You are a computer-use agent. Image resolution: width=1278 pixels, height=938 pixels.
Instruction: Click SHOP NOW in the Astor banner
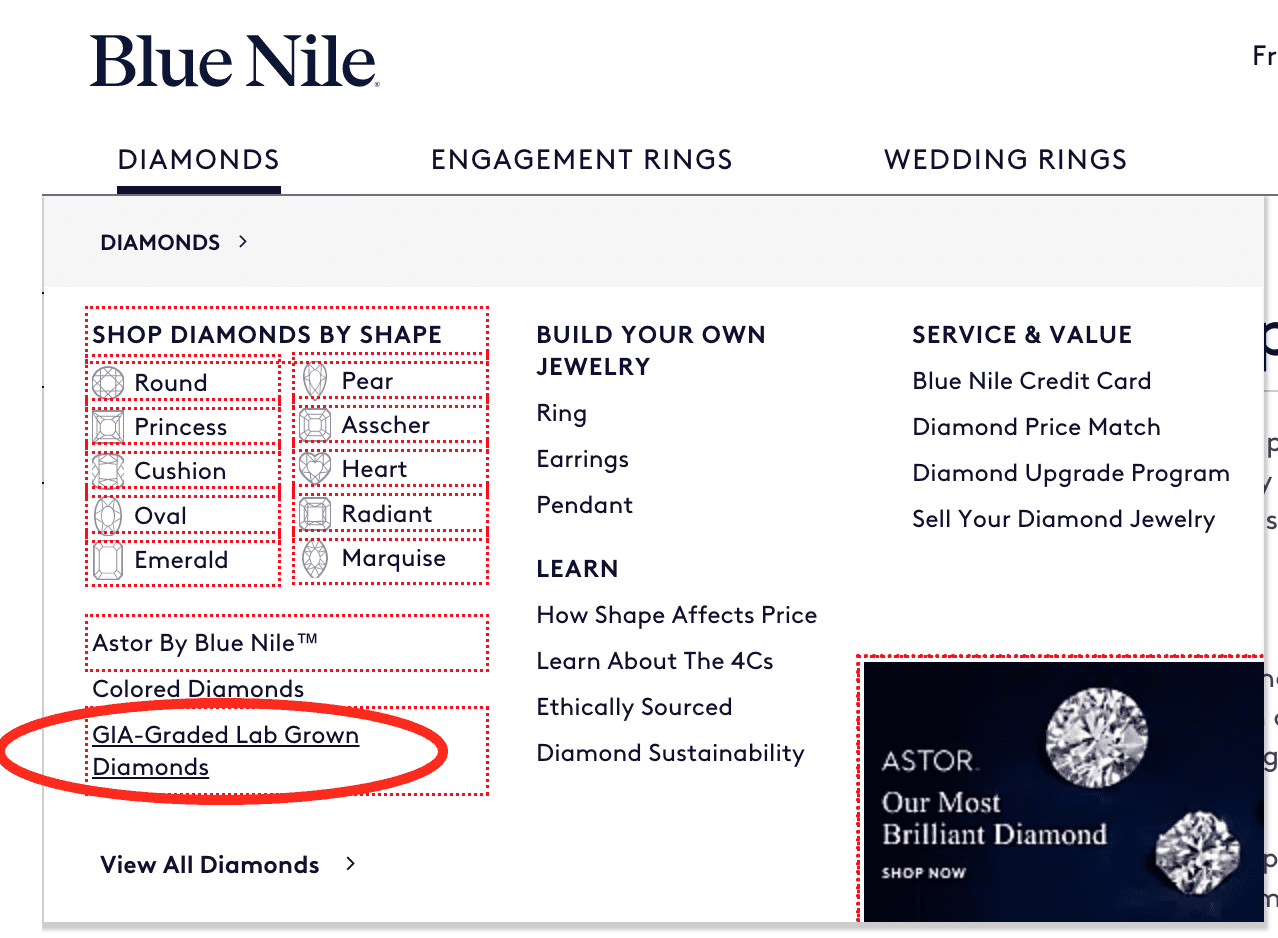[x=922, y=871]
